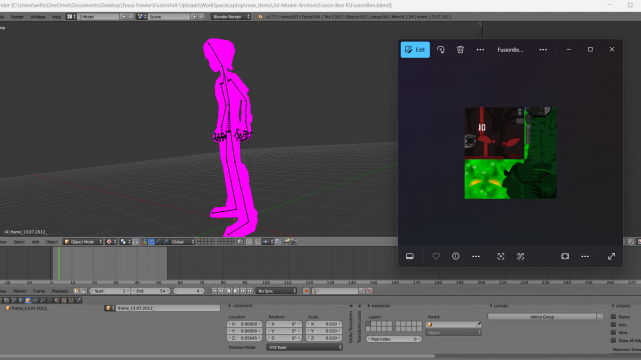
Task: Open the screen layout browse icon
Action: [x=71, y=17]
